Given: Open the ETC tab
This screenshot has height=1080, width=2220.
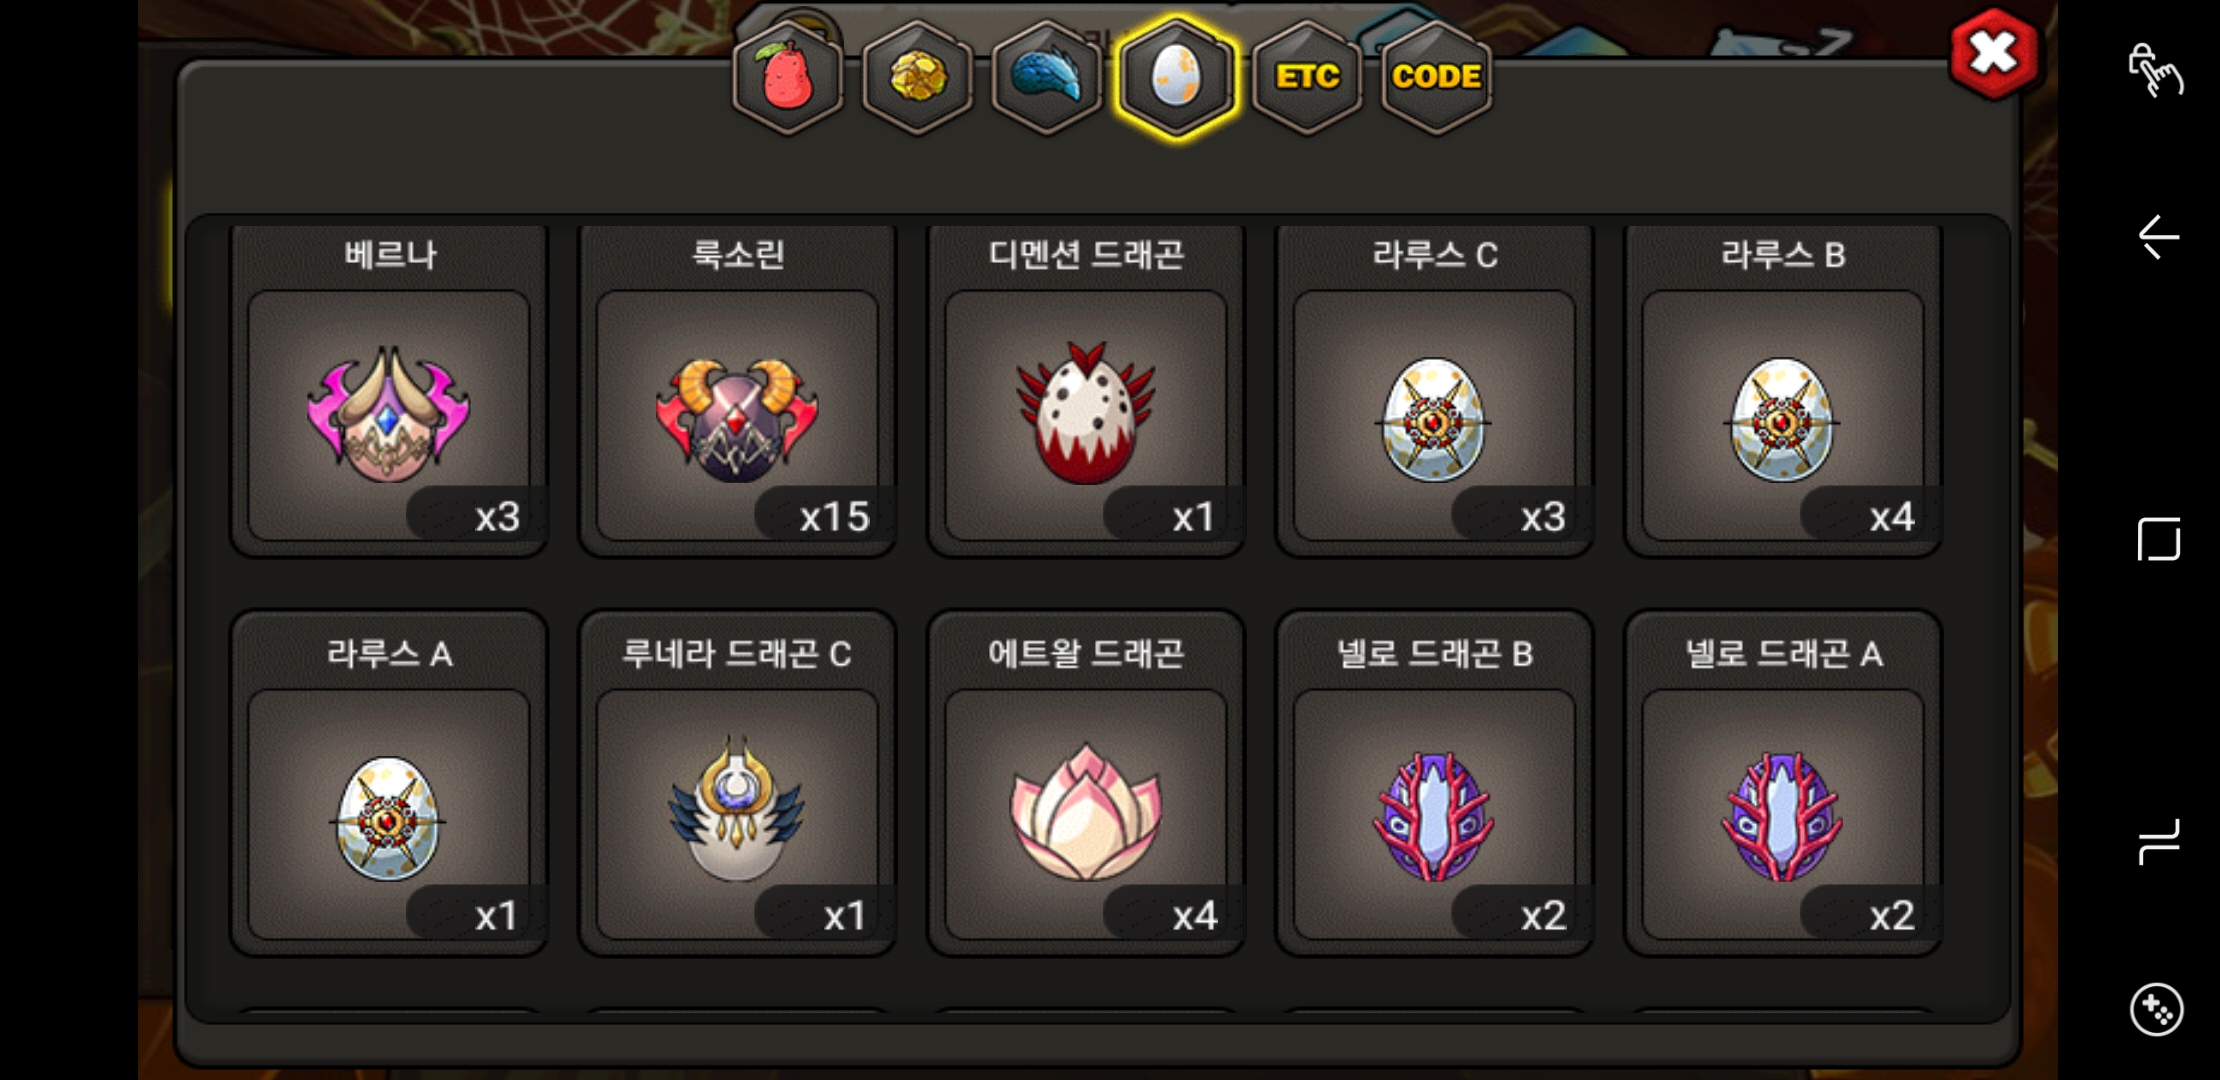Looking at the screenshot, I should [x=1307, y=77].
